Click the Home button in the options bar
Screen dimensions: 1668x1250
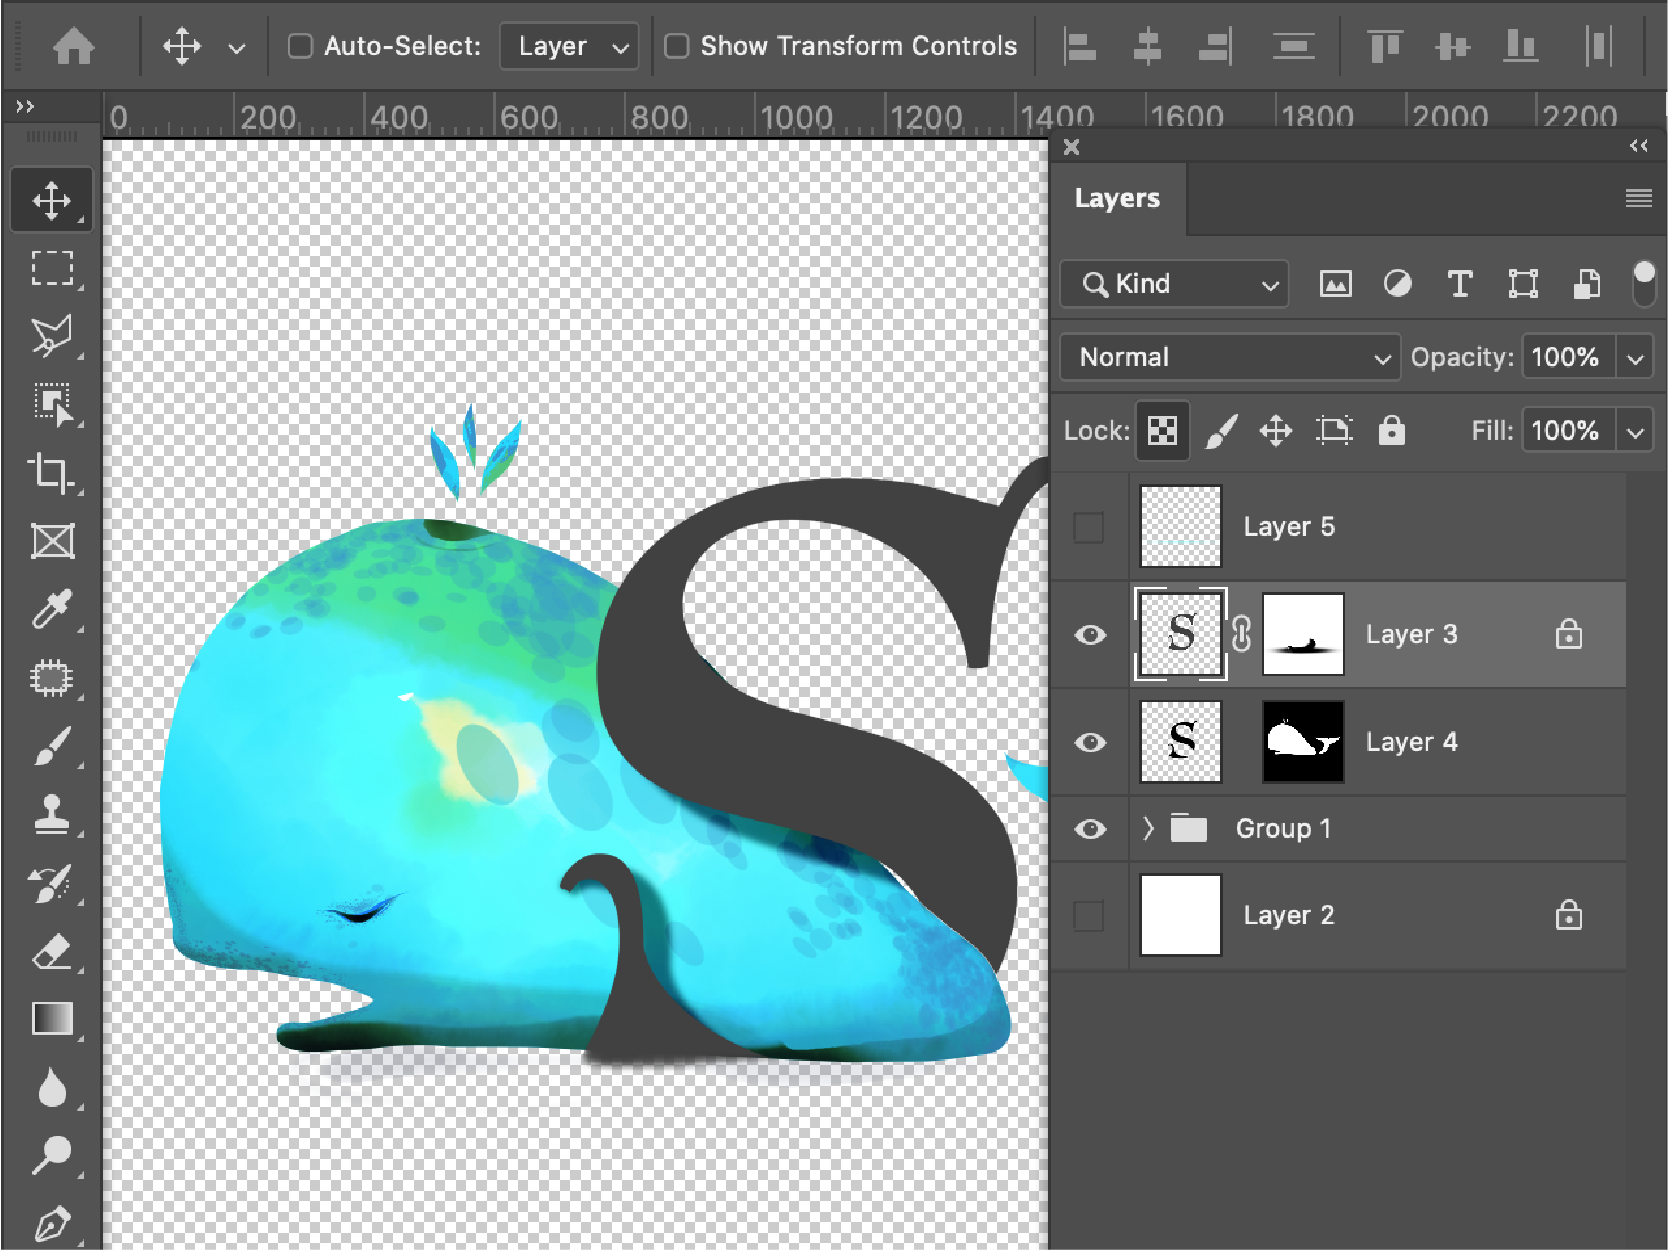click(74, 45)
